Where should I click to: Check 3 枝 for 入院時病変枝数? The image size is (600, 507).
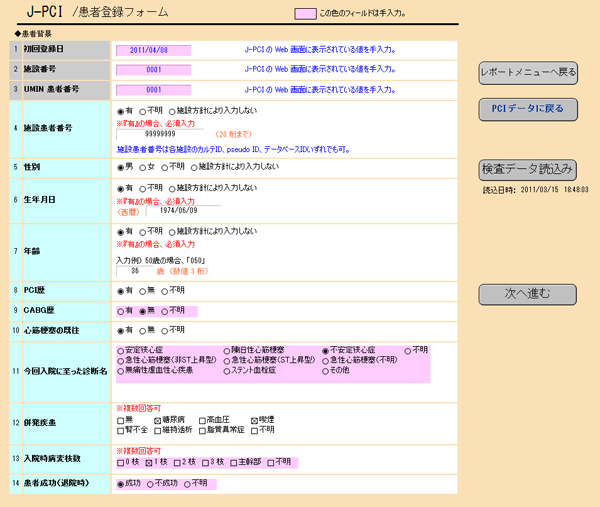pyautogui.click(x=205, y=463)
